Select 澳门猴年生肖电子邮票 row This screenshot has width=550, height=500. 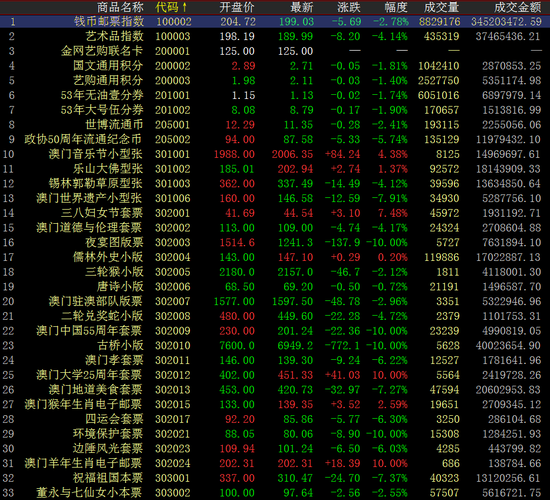(x=275, y=405)
